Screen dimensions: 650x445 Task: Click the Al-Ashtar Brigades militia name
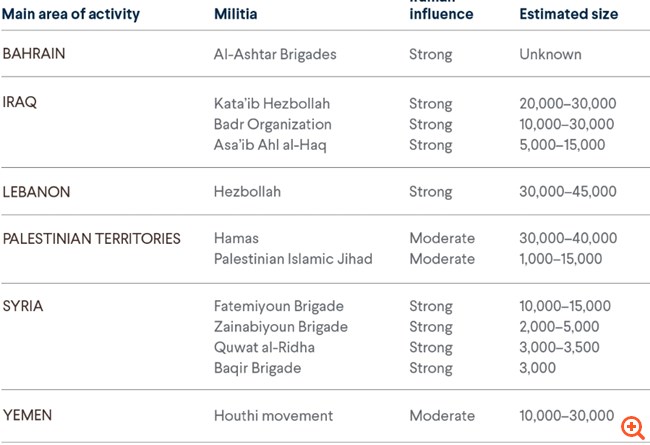pos(275,54)
